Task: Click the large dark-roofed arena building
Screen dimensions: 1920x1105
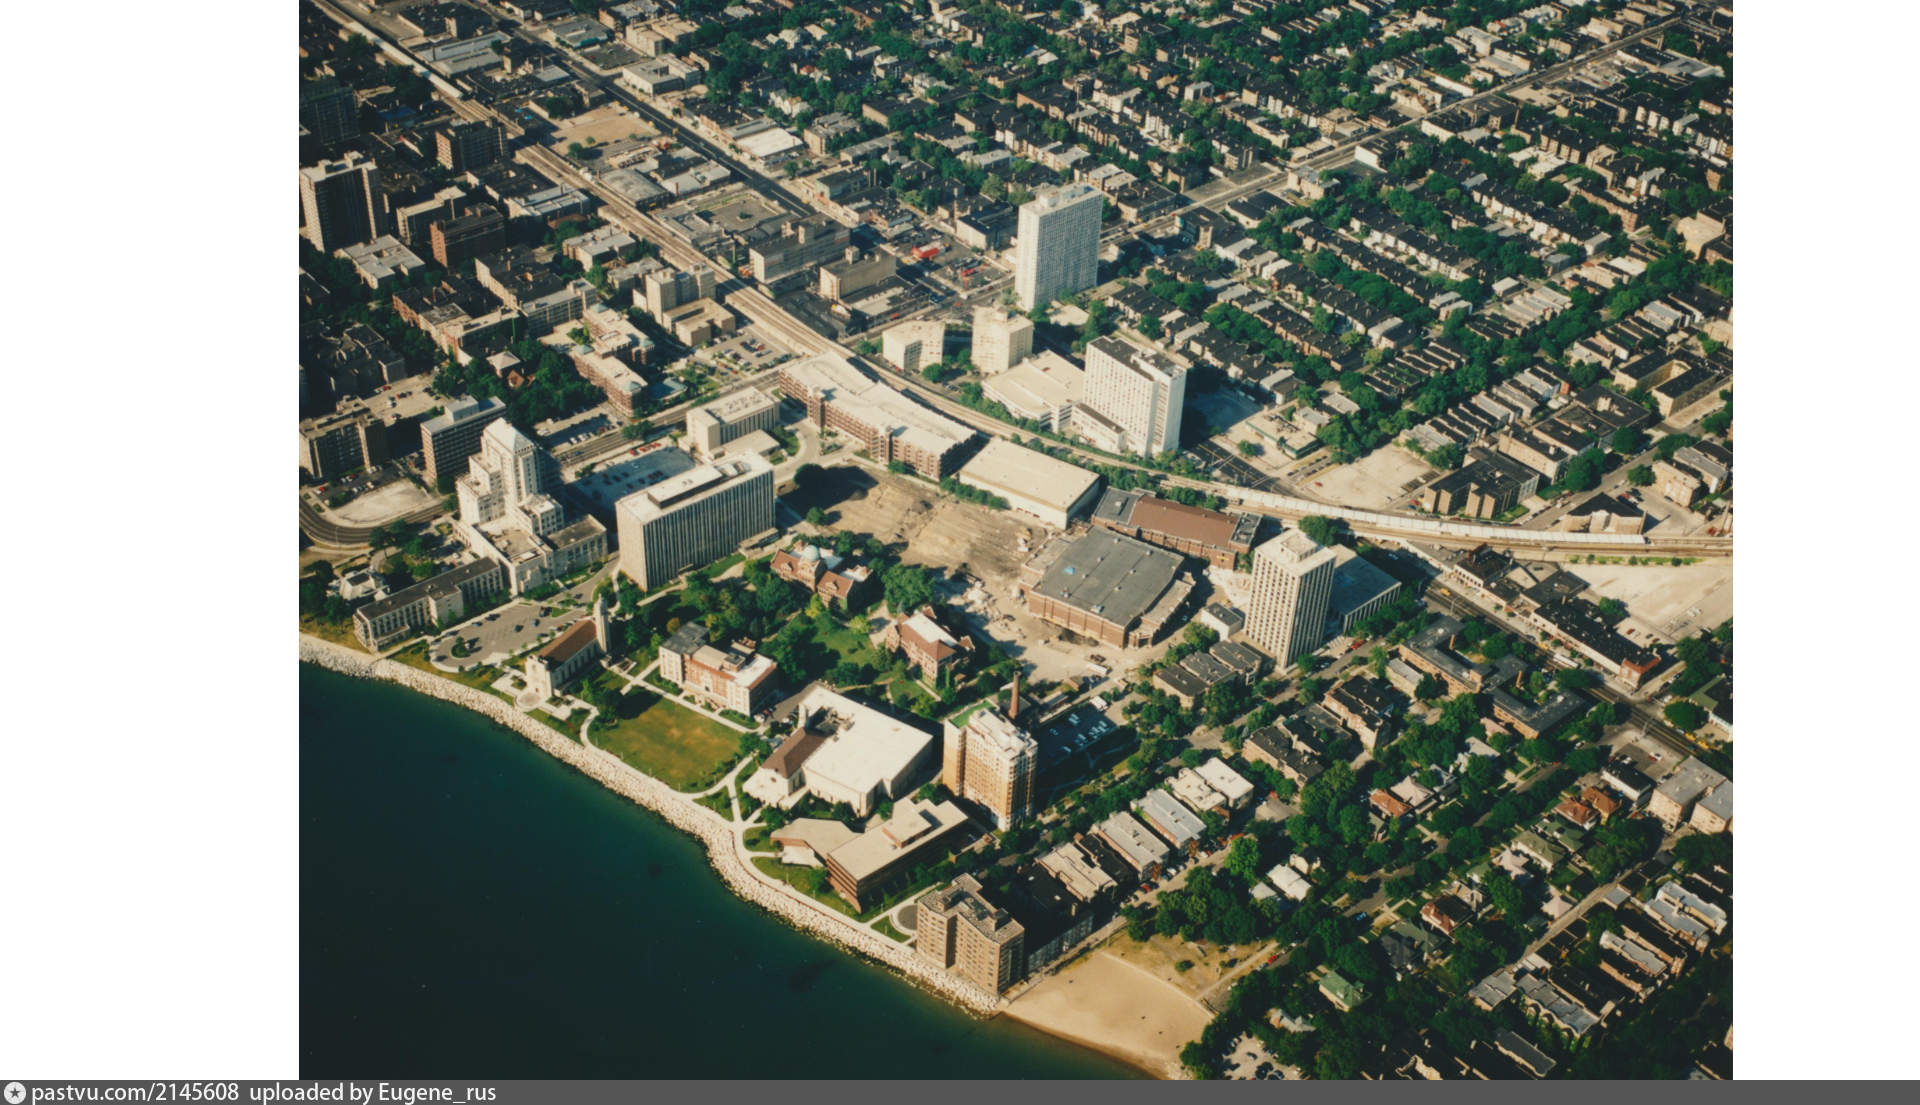Action: click(x=1105, y=580)
